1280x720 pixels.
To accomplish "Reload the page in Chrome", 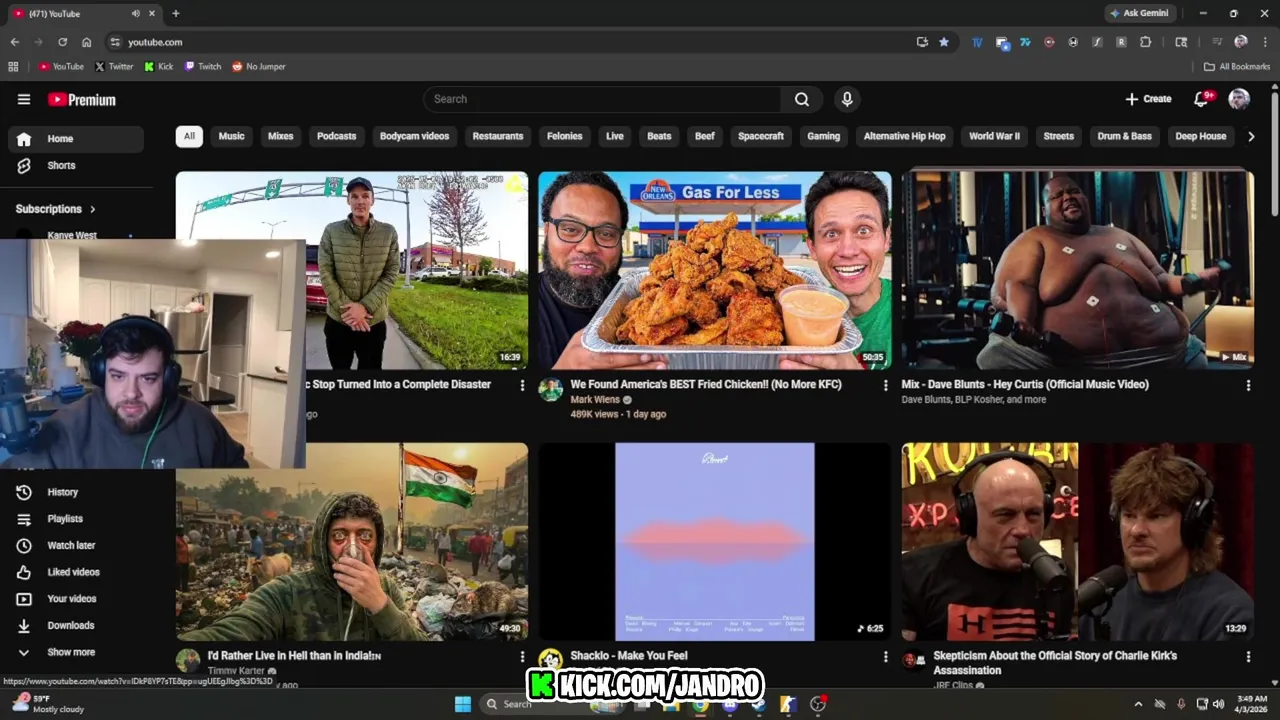I will 62,42.
